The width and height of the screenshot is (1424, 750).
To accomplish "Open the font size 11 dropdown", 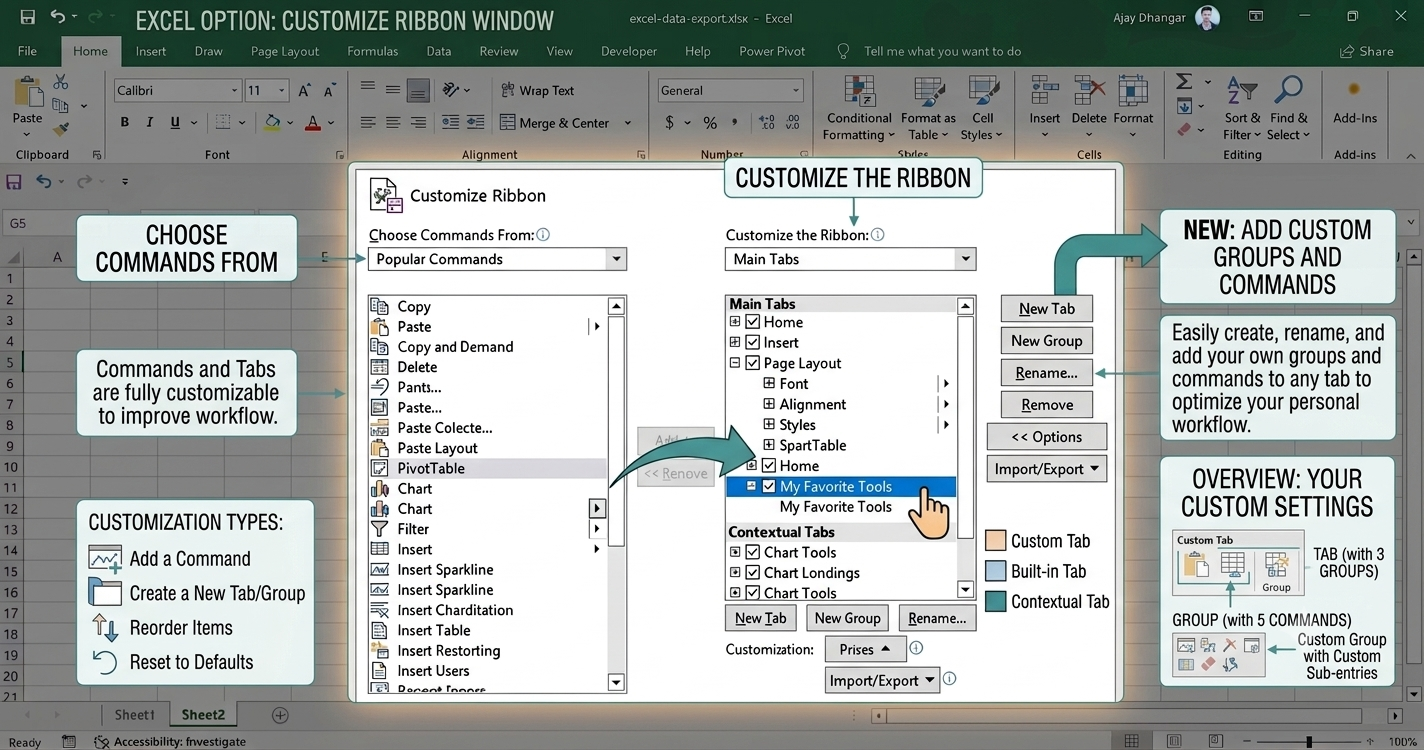I will click(x=282, y=91).
